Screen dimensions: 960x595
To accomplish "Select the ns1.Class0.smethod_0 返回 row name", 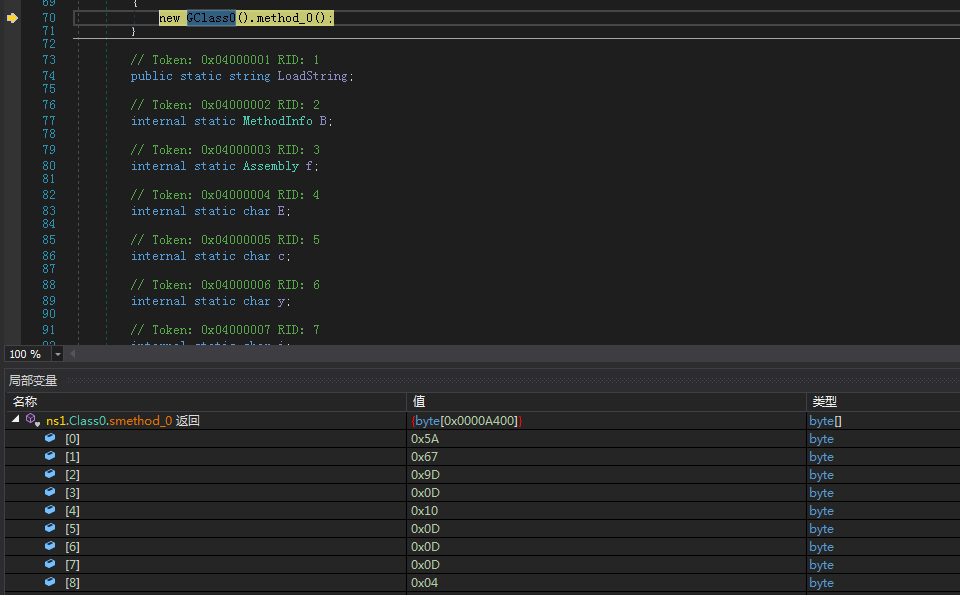I will pyautogui.click(x=123, y=421).
